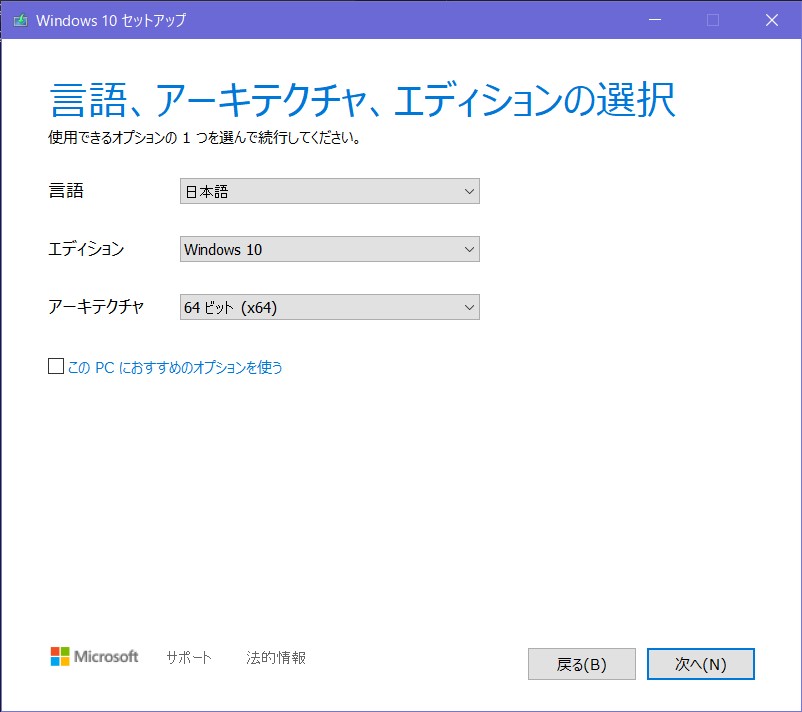The height and width of the screenshot is (712, 802).
Task: Click the 言語 field label
Action: pos(66,191)
